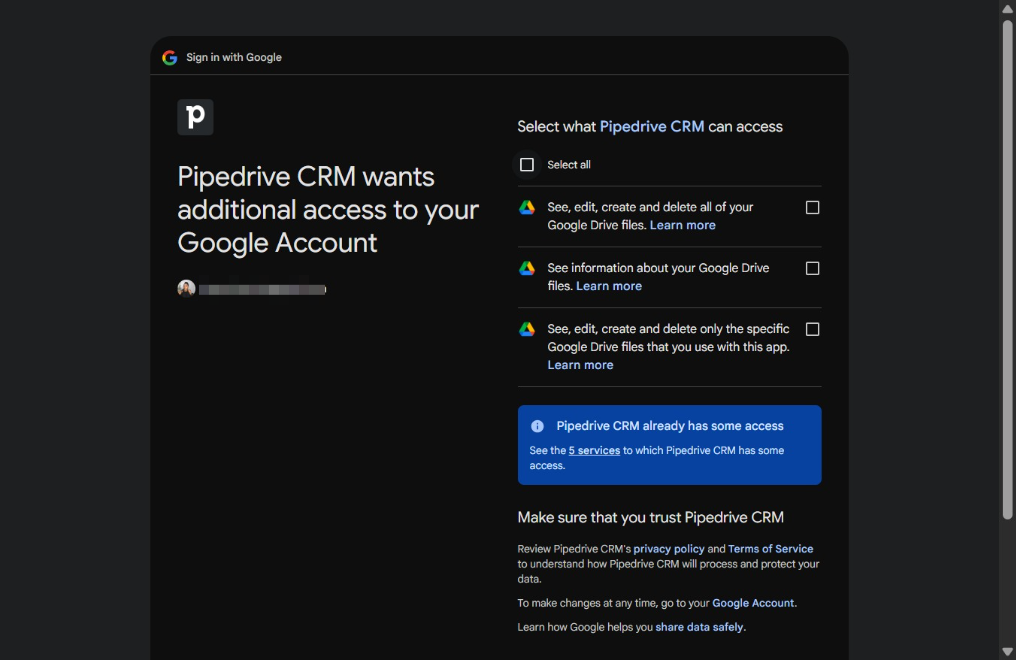View the 5 services link
Image resolution: width=1016 pixels, height=660 pixels.
594,450
